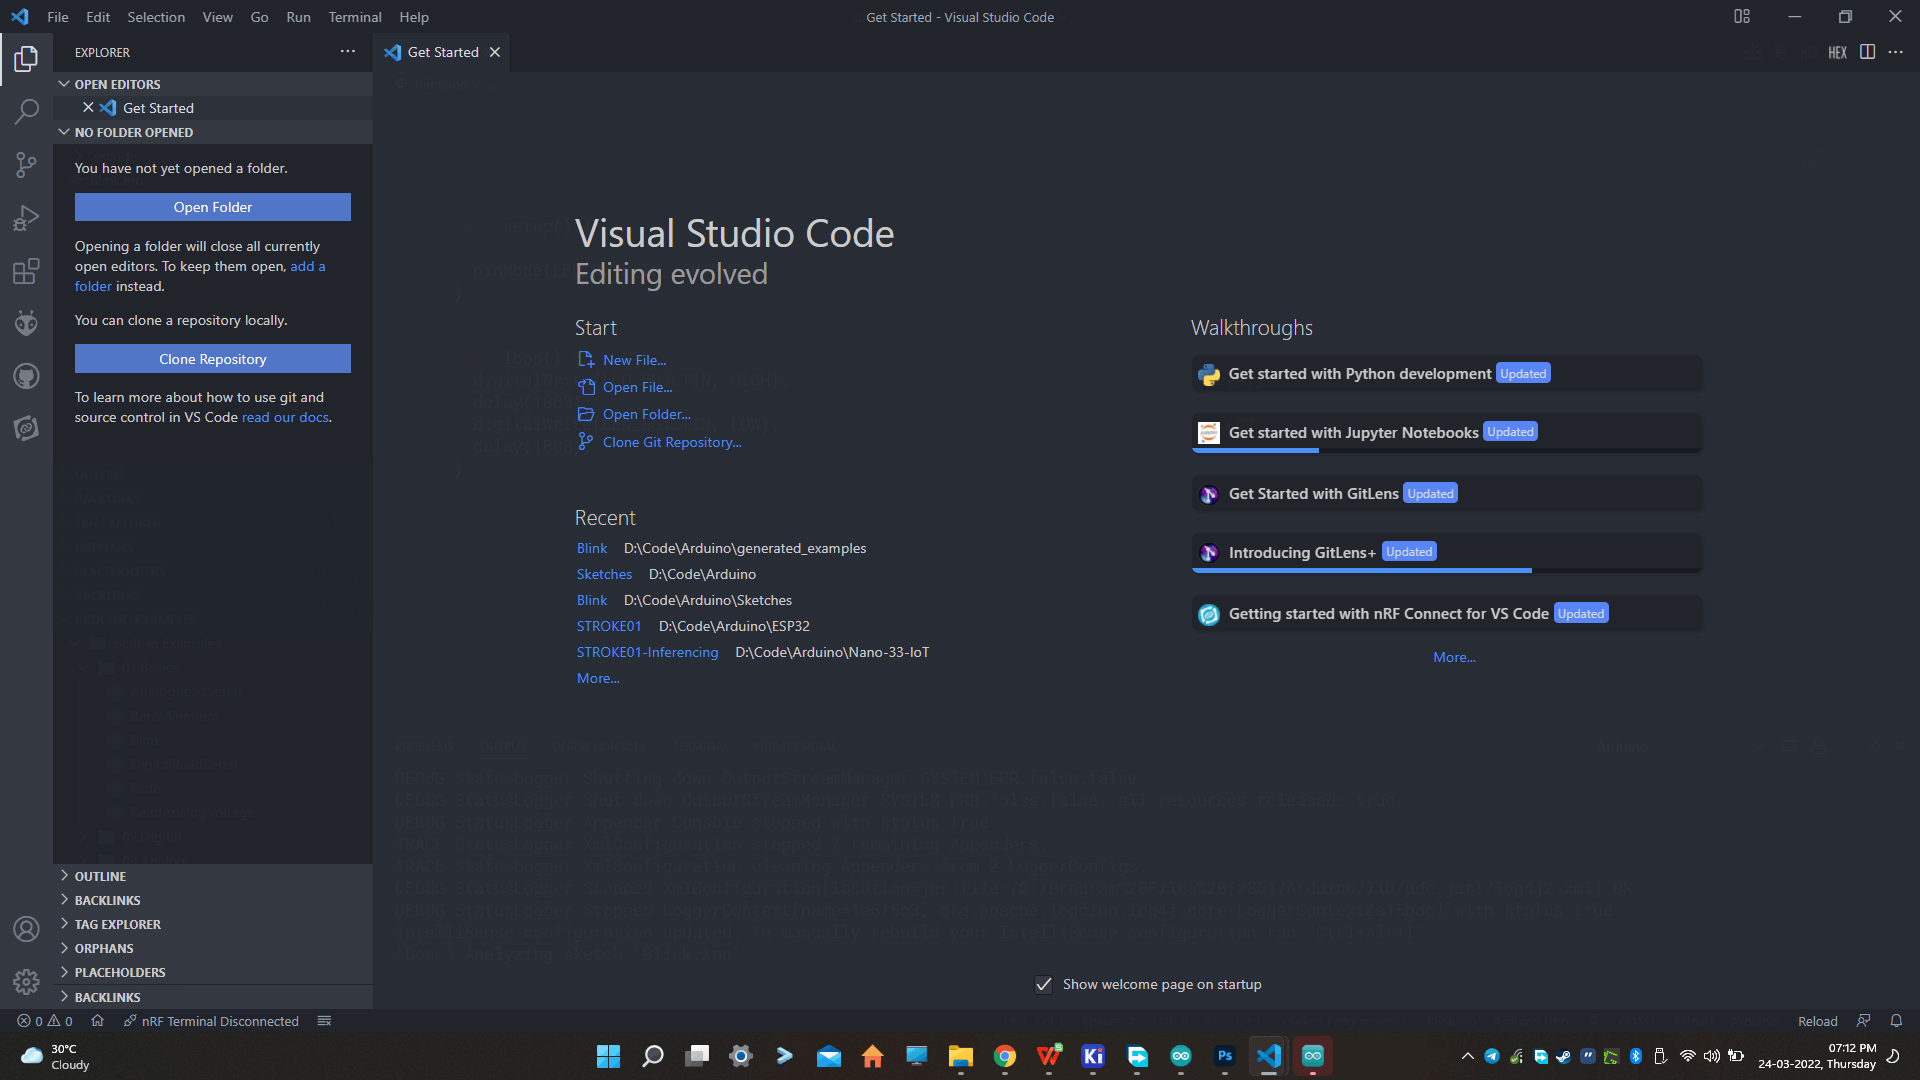The width and height of the screenshot is (1920, 1080).
Task: Open editor More Actions ellipsis
Action: click(x=1895, y=52)
